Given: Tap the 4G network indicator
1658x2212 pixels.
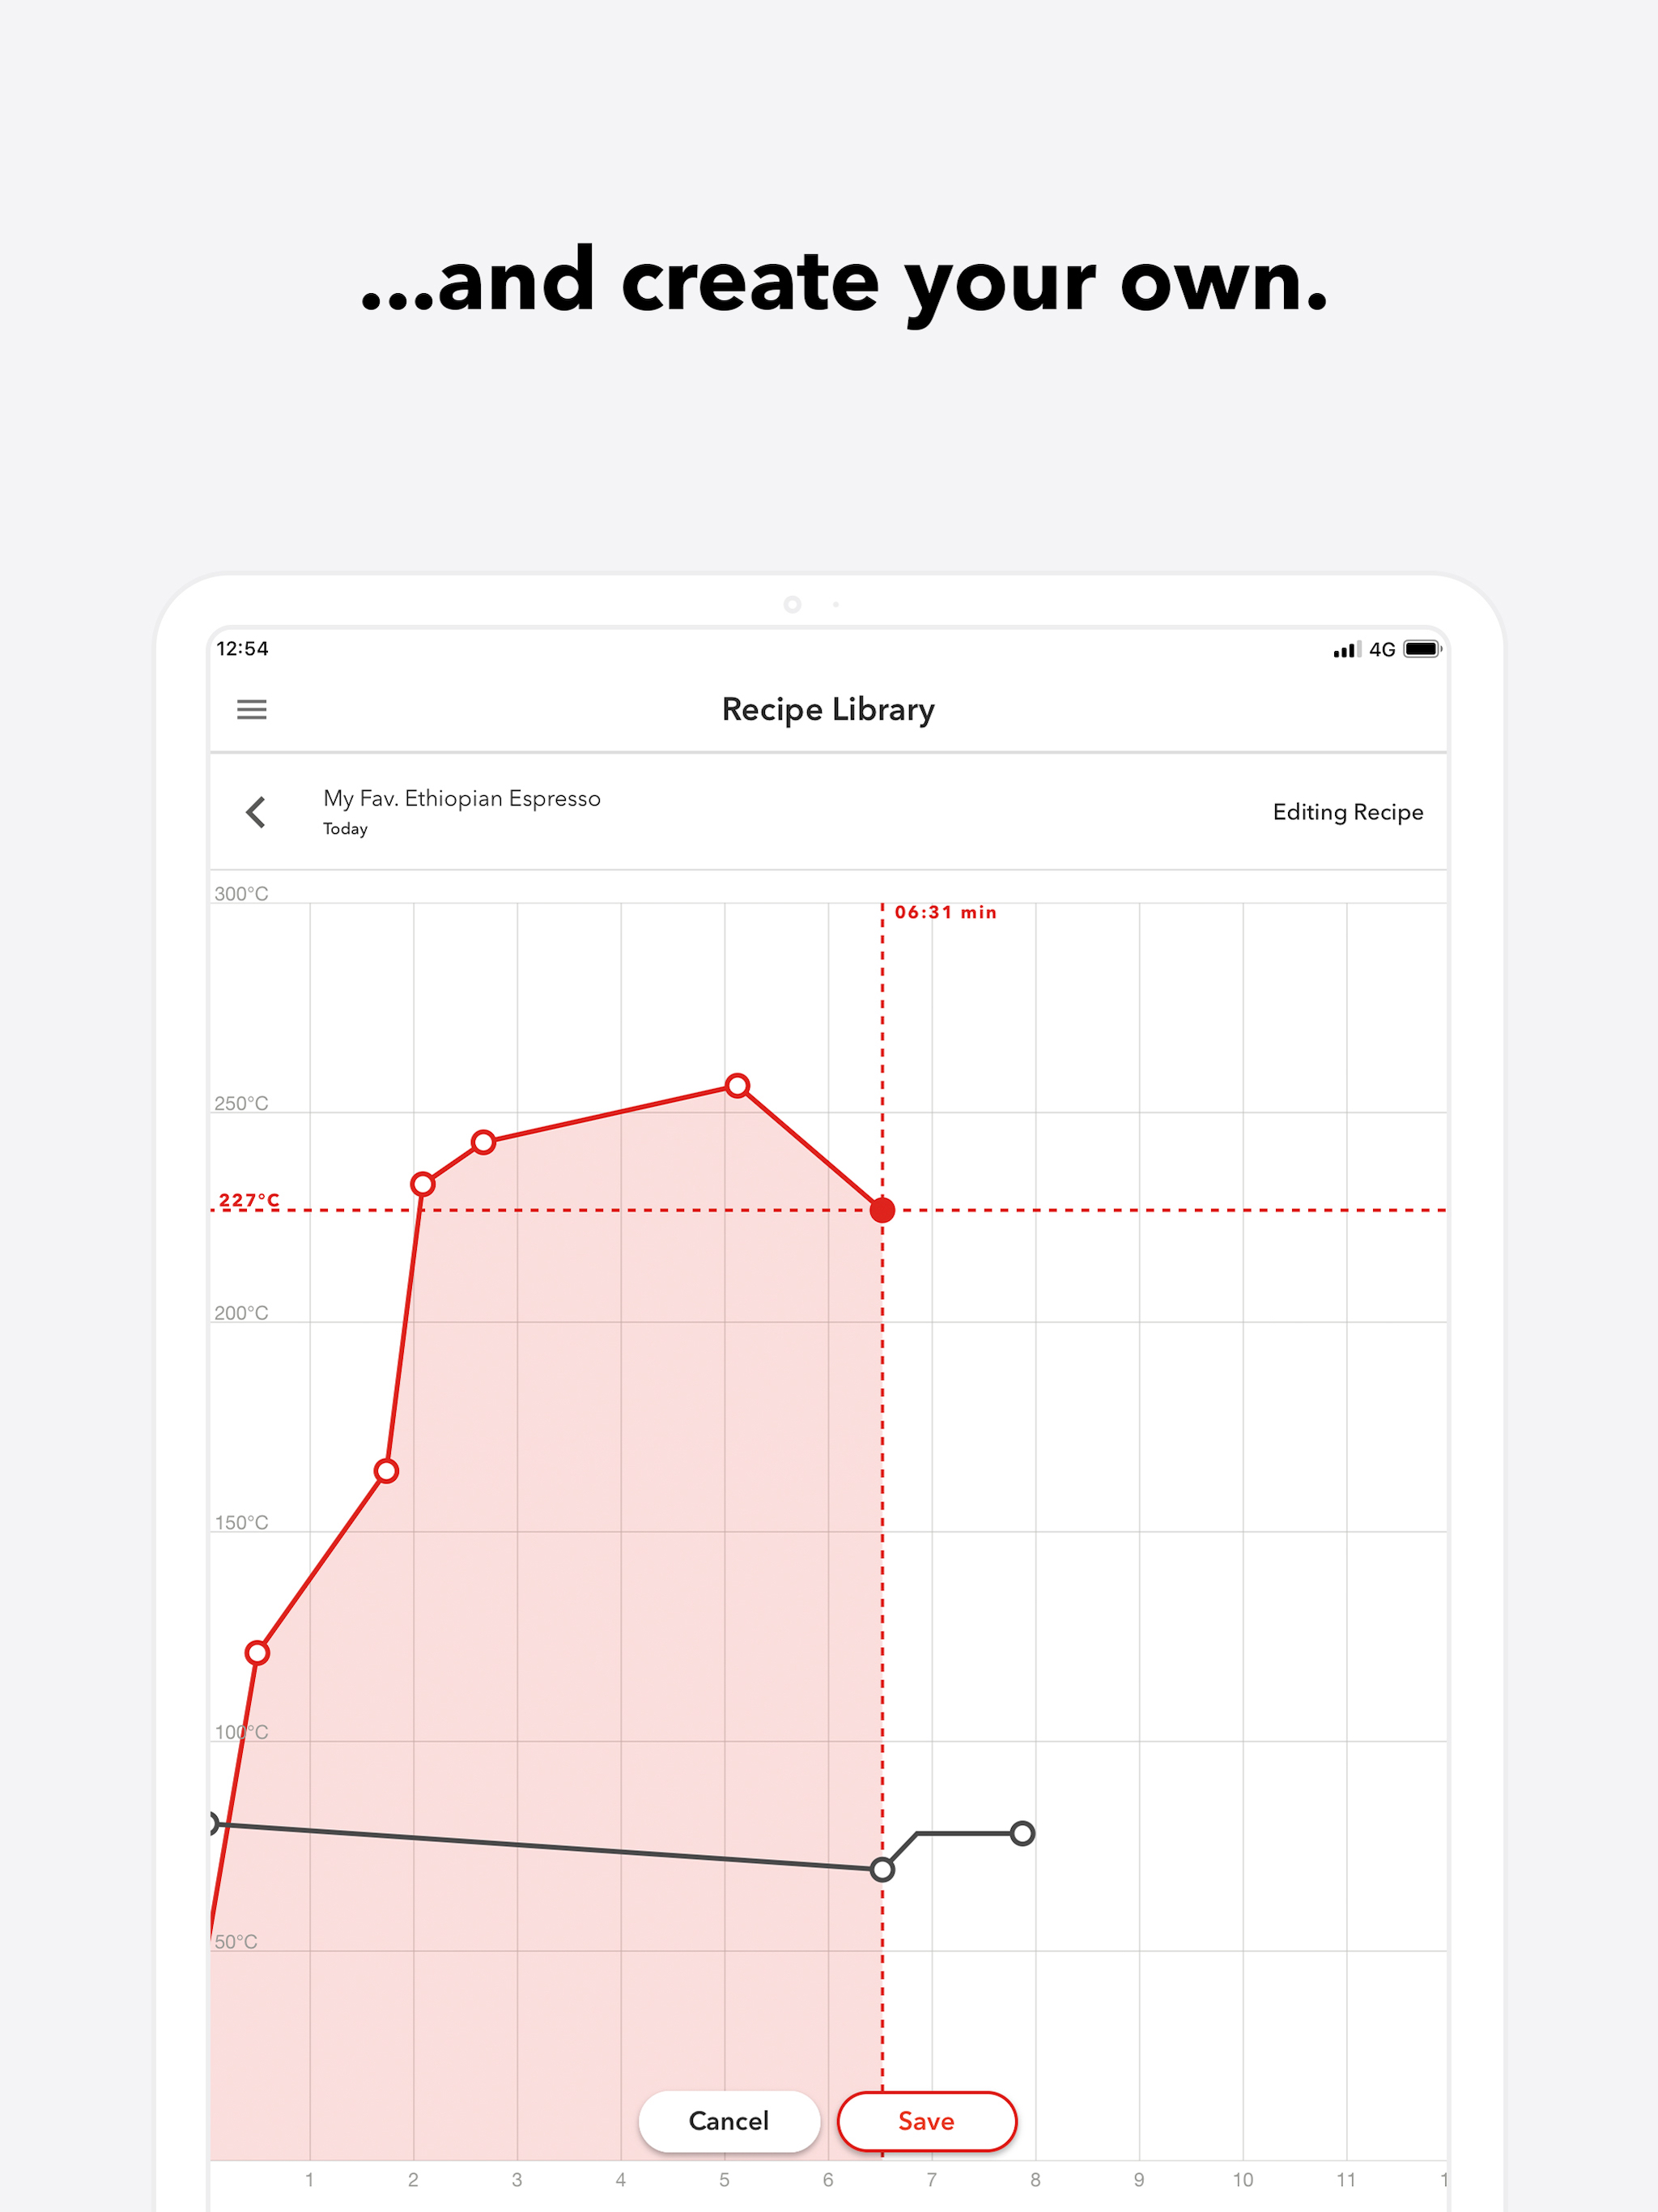Looking at the screenshot, I should [1382, 650].
